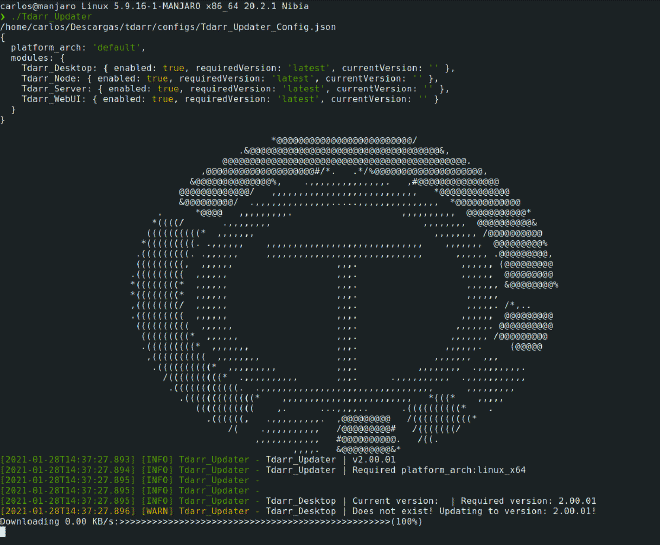Click timestamp 2021-01-28T14:37:27.894
The height and width of the screenshot is (545, 660).
pyautogui.click(x=67, y=470)
